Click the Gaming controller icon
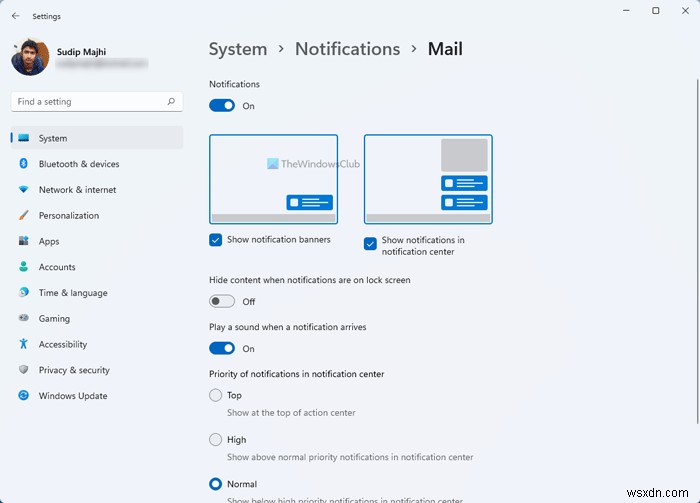The height and width of the screenshot is (503, 700). 24,318
